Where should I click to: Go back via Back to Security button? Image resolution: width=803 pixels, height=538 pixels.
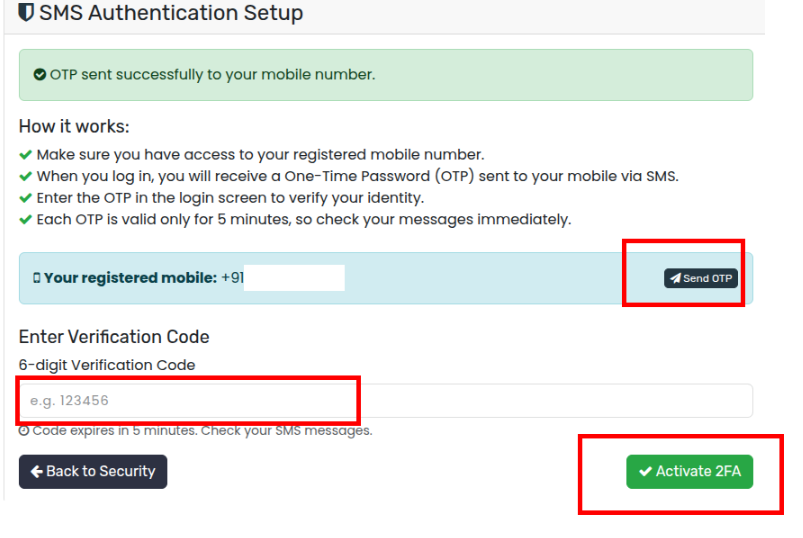(93, 472)
